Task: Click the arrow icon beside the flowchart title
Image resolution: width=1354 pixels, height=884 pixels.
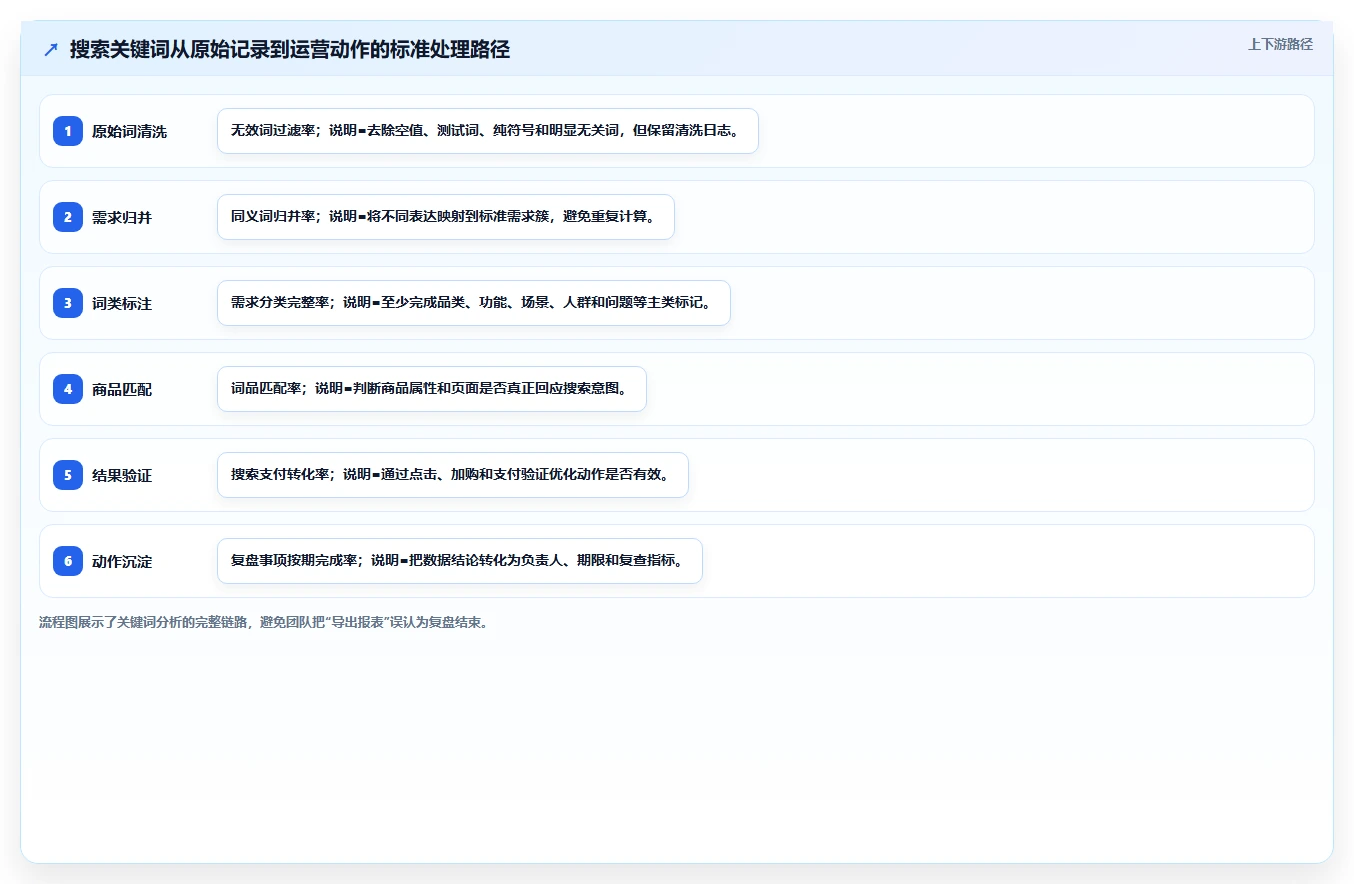Action: pos(51,49)
